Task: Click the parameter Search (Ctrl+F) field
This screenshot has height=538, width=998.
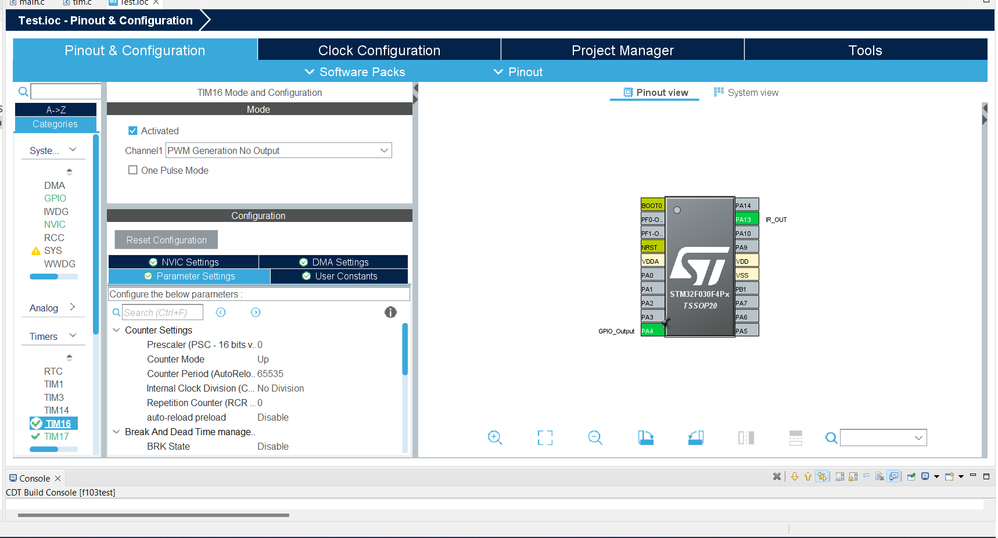Action: click(162, 312)
